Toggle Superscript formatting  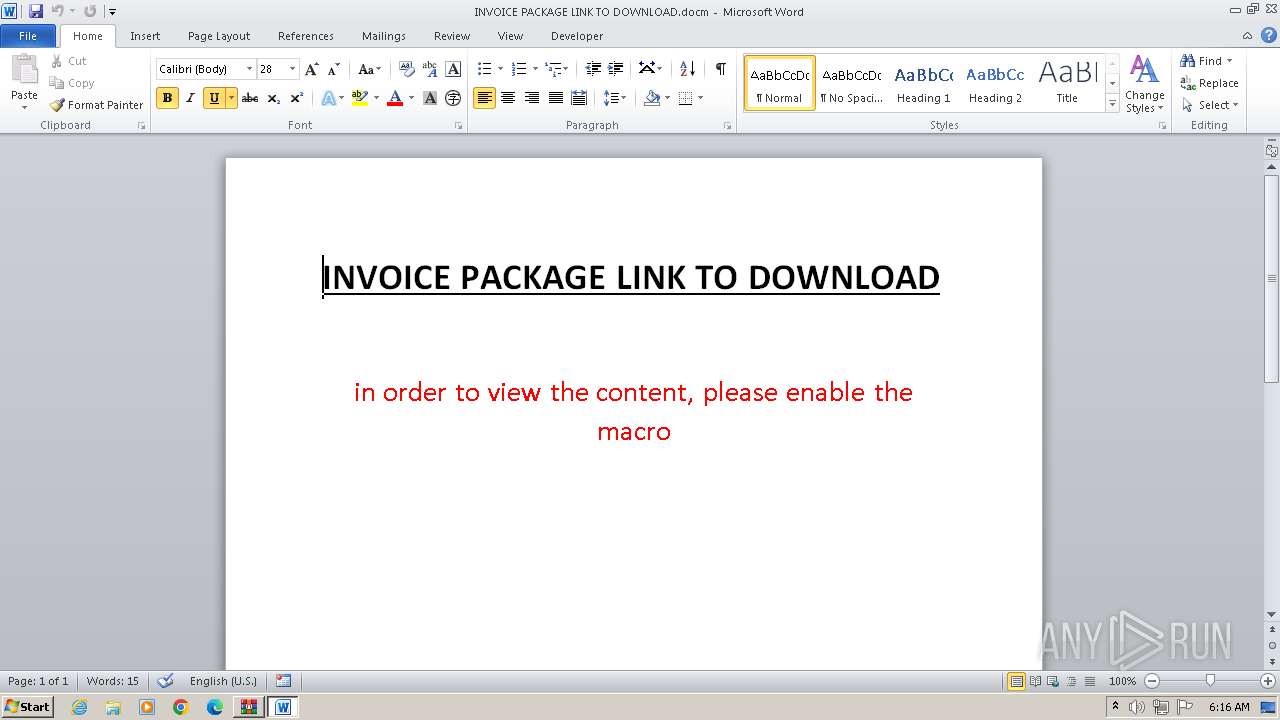tap(297, 98)
